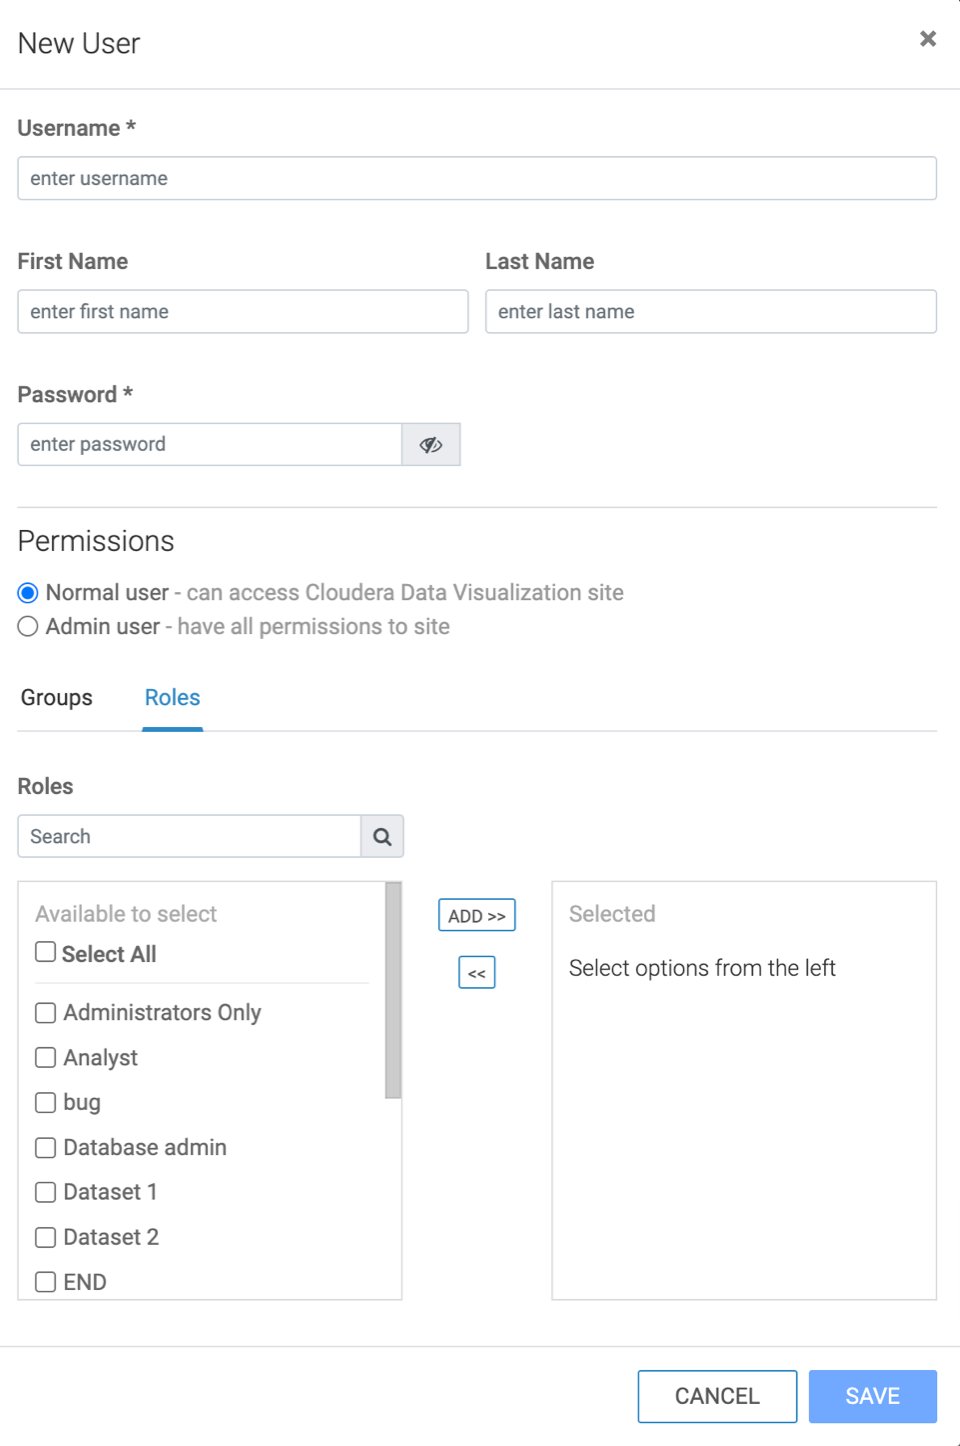Select the Database admin role checkbox
Viewport: 960px width, 1446px height.
click(x=46, y=1148)
